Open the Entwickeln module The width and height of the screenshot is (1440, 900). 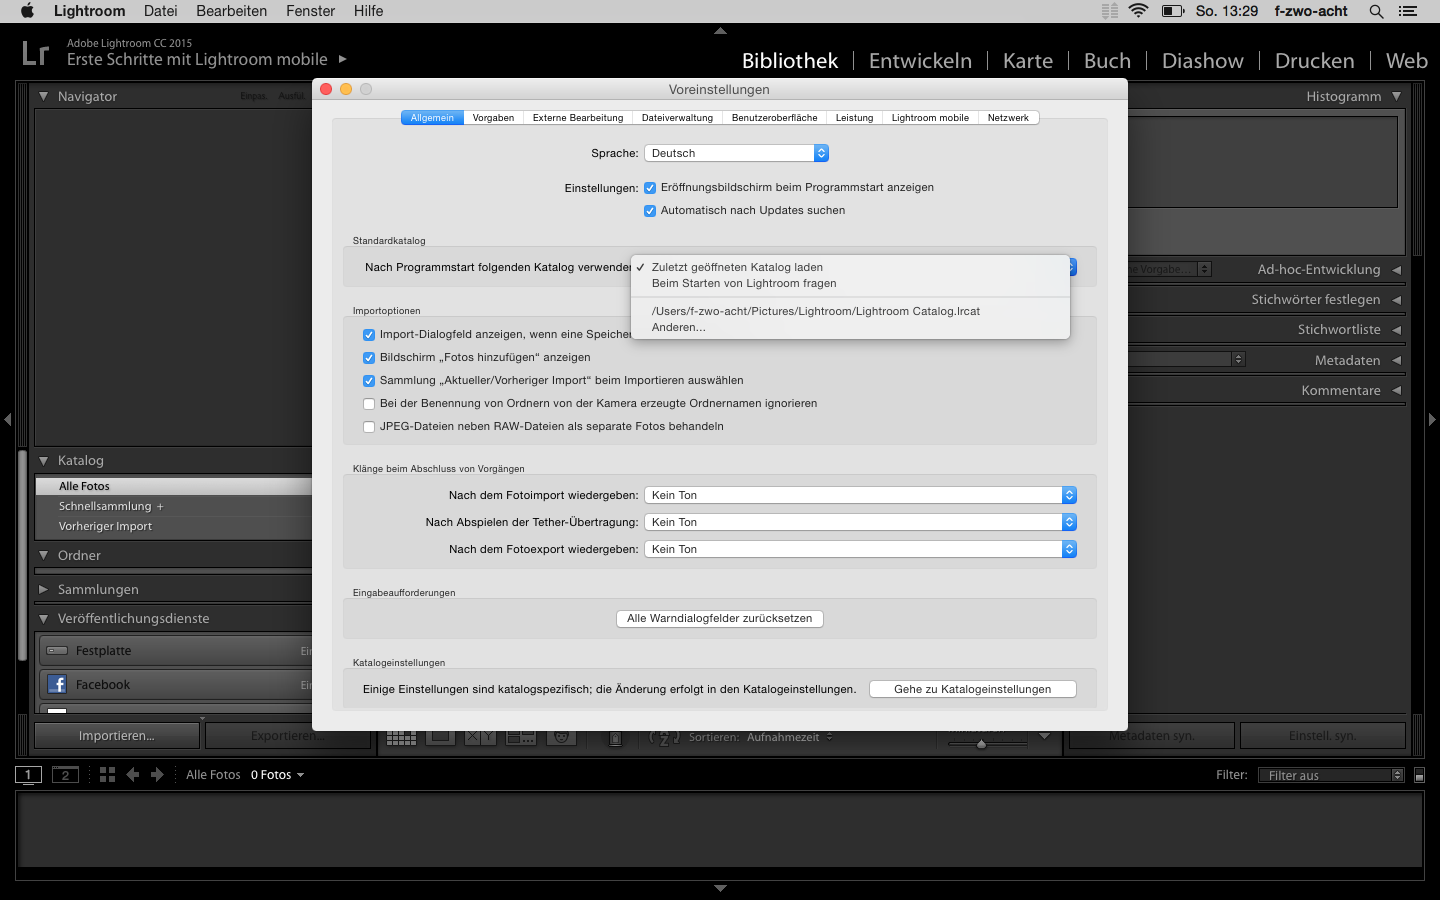[920, 61]
